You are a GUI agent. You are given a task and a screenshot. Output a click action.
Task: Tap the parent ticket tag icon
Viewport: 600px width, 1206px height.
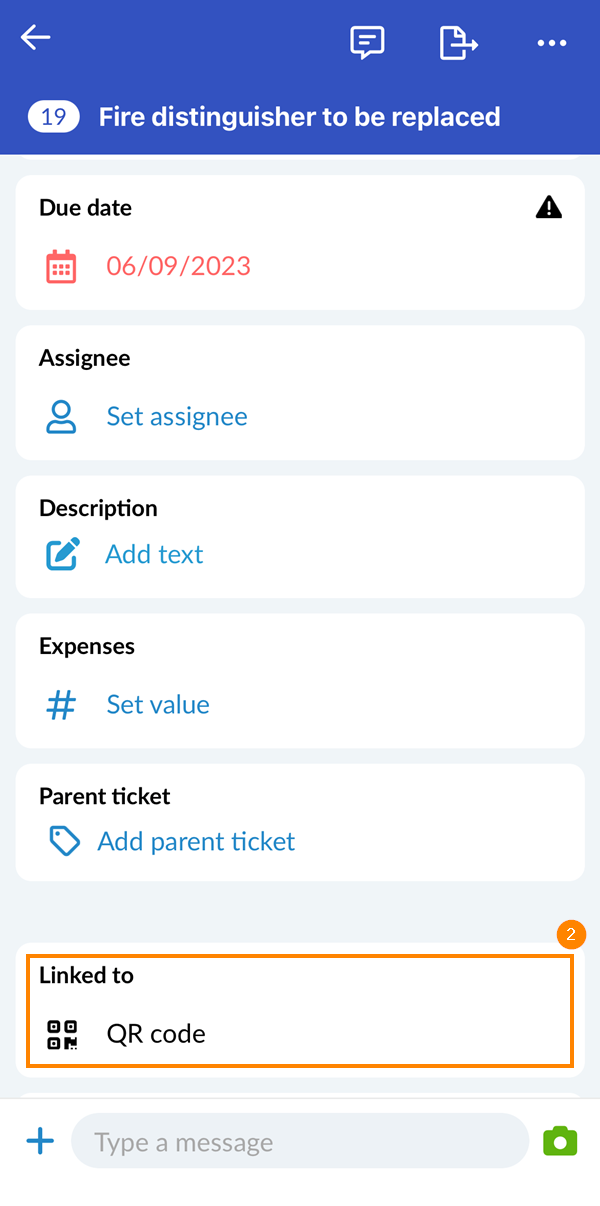coord(64,842)
